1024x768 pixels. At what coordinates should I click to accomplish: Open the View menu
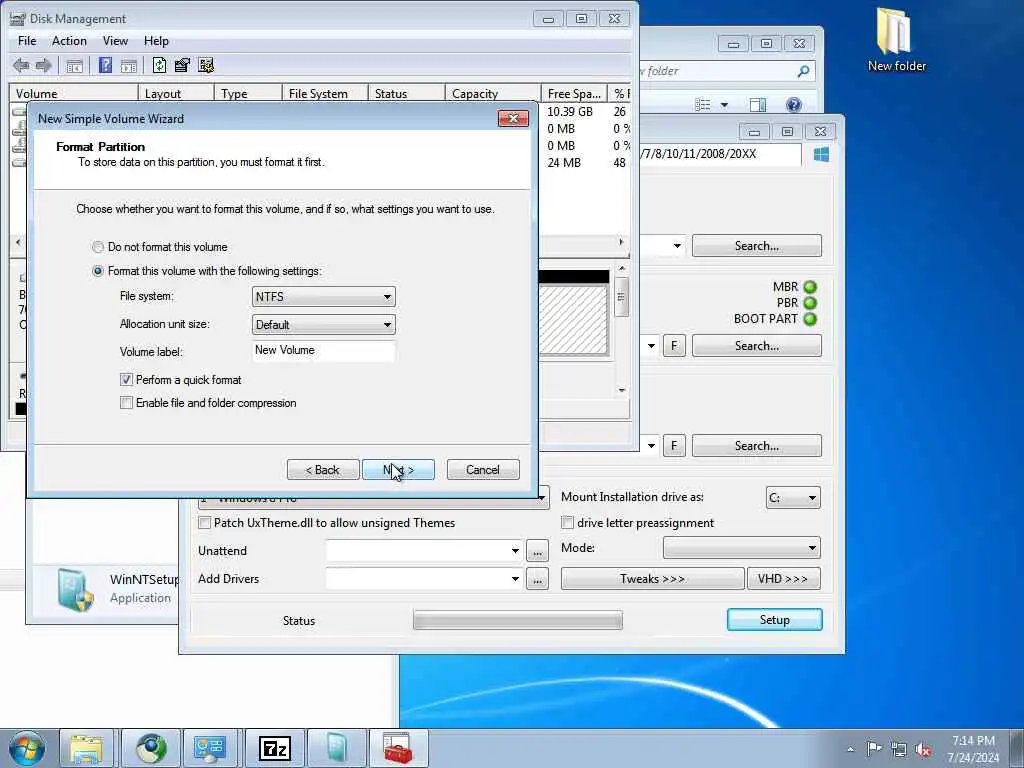[115, 40]
